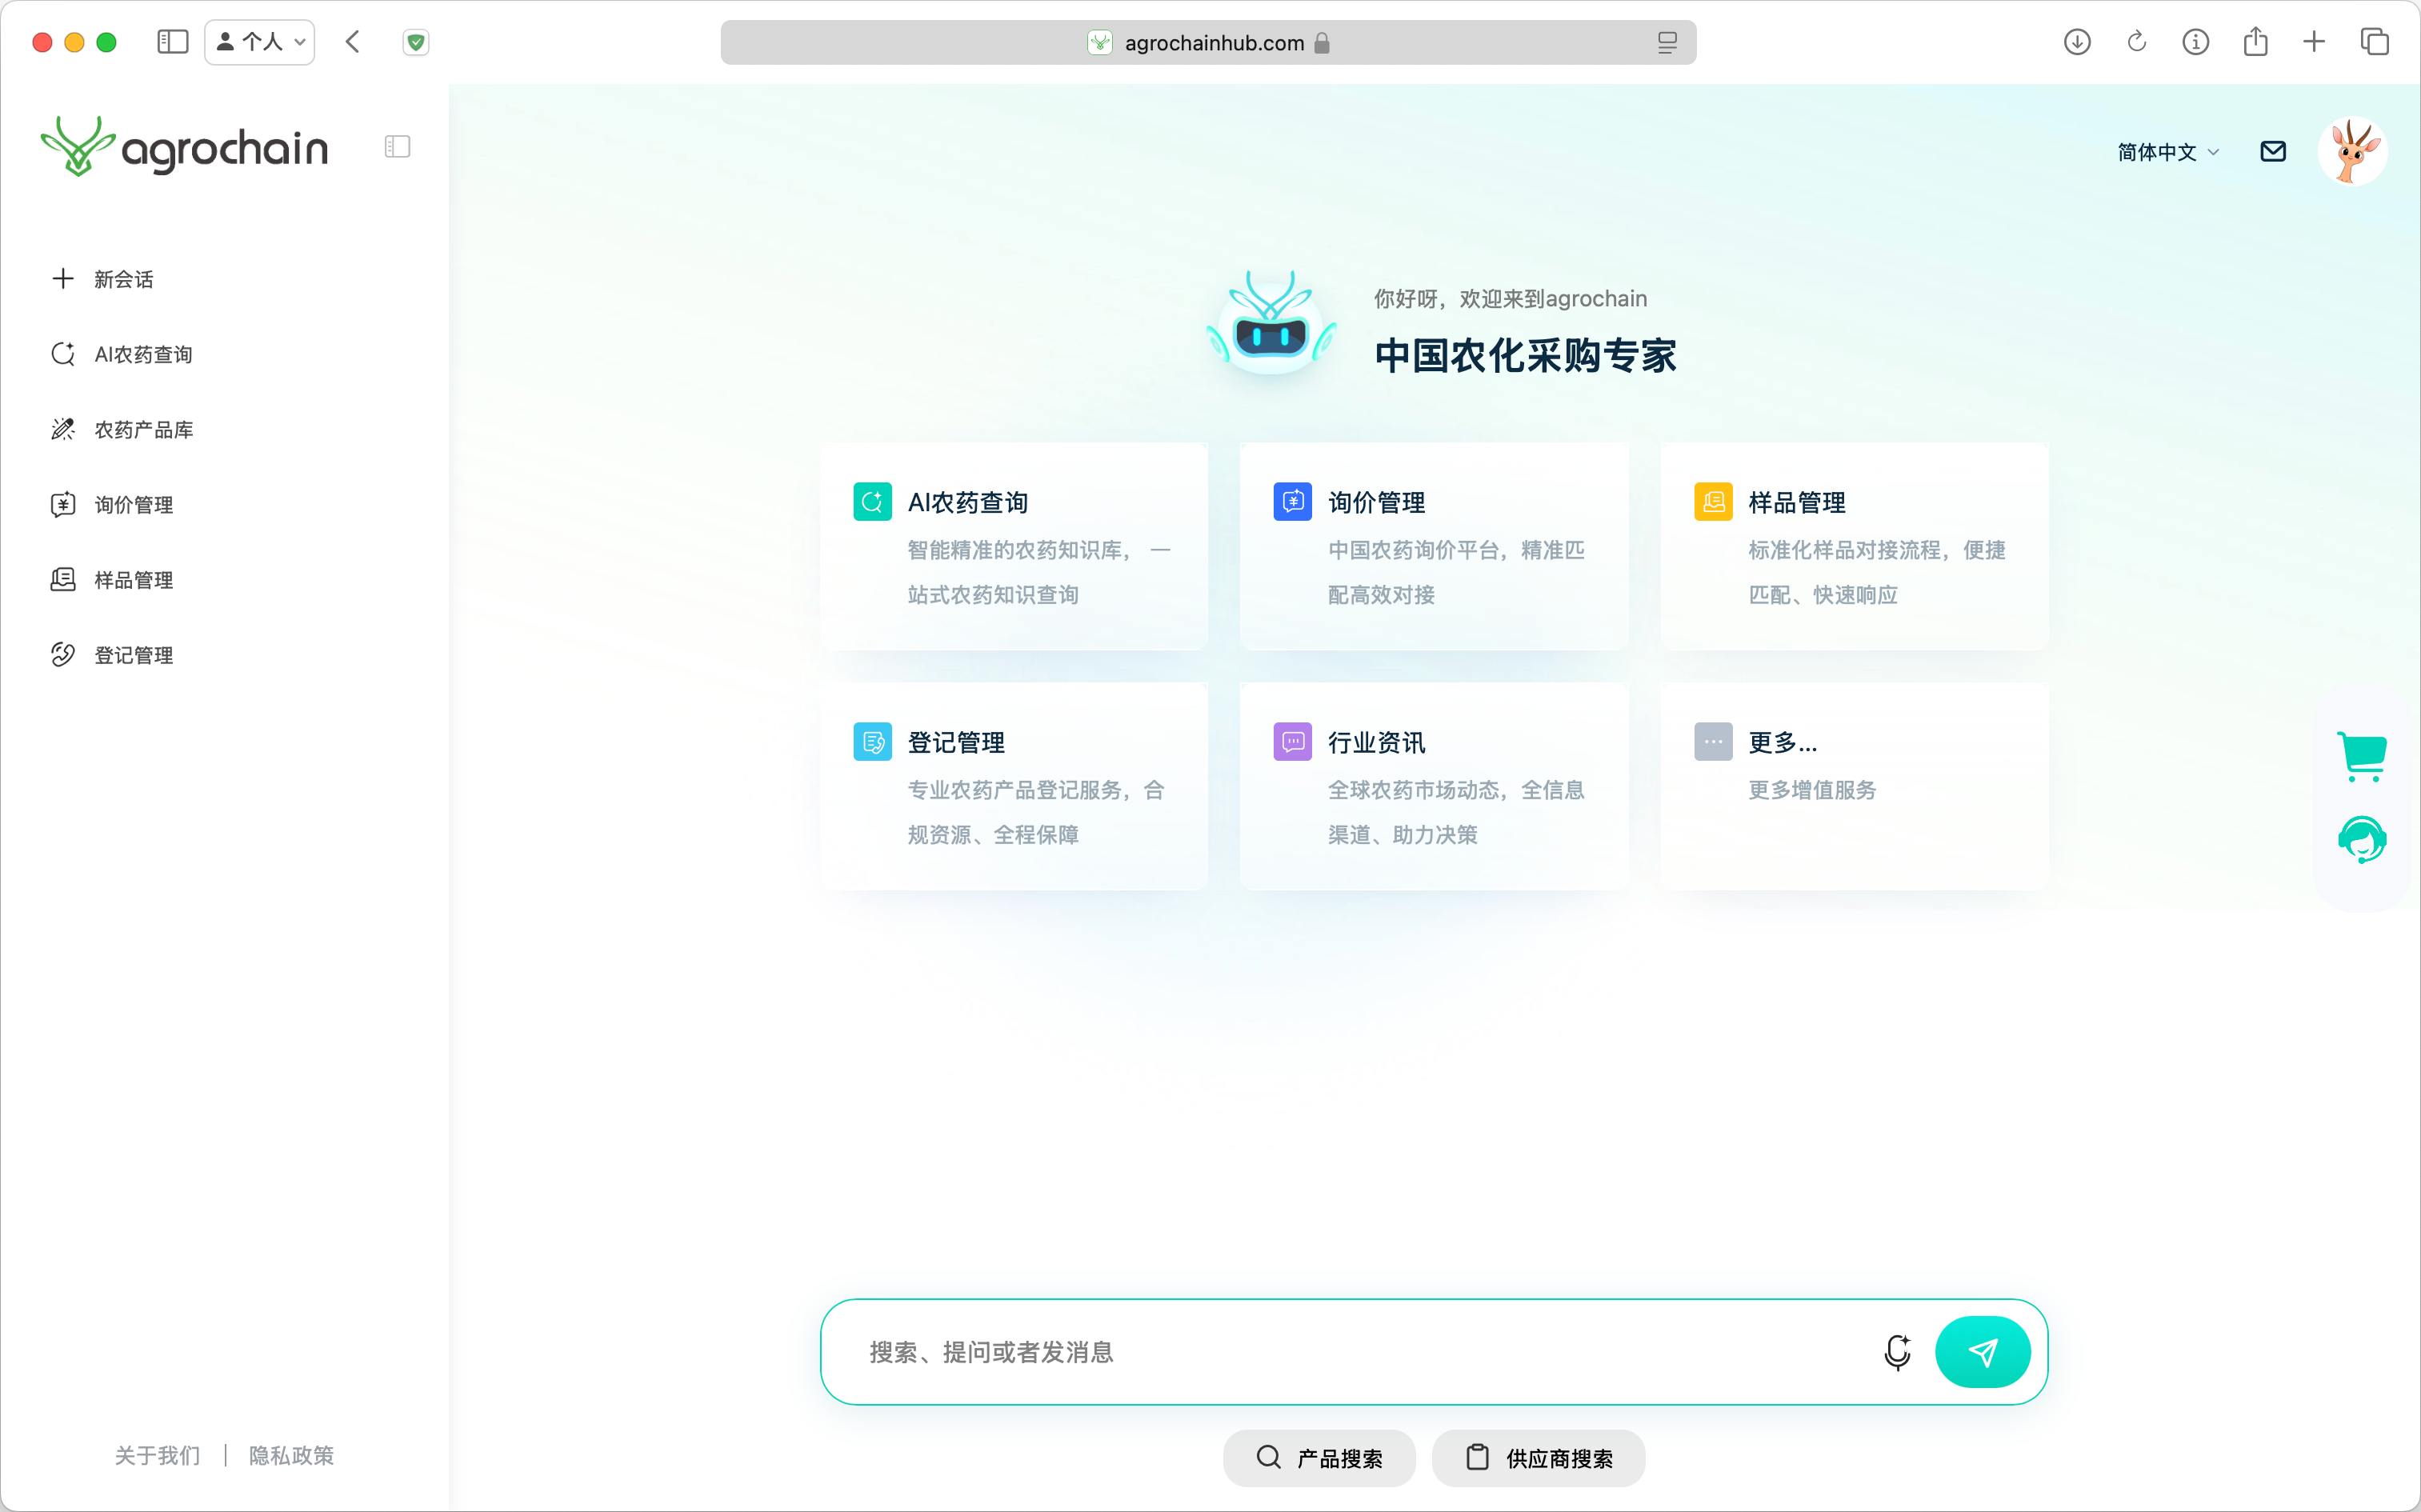The height and width of the screenshot is (1512, 2421).
Task: Open the 隐私政策 link
Action: (x=291, y=1455)
